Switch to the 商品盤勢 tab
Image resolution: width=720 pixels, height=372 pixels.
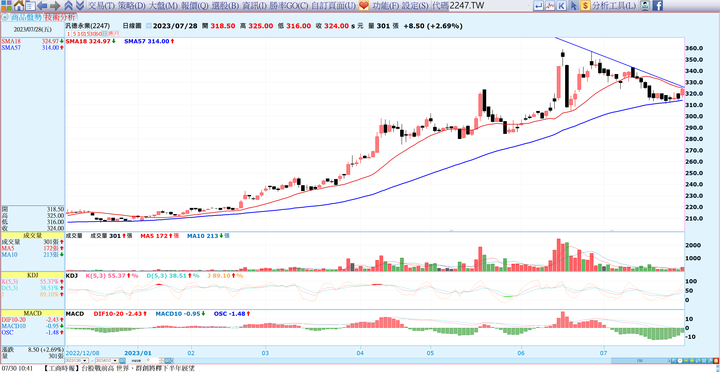point(26,17)
